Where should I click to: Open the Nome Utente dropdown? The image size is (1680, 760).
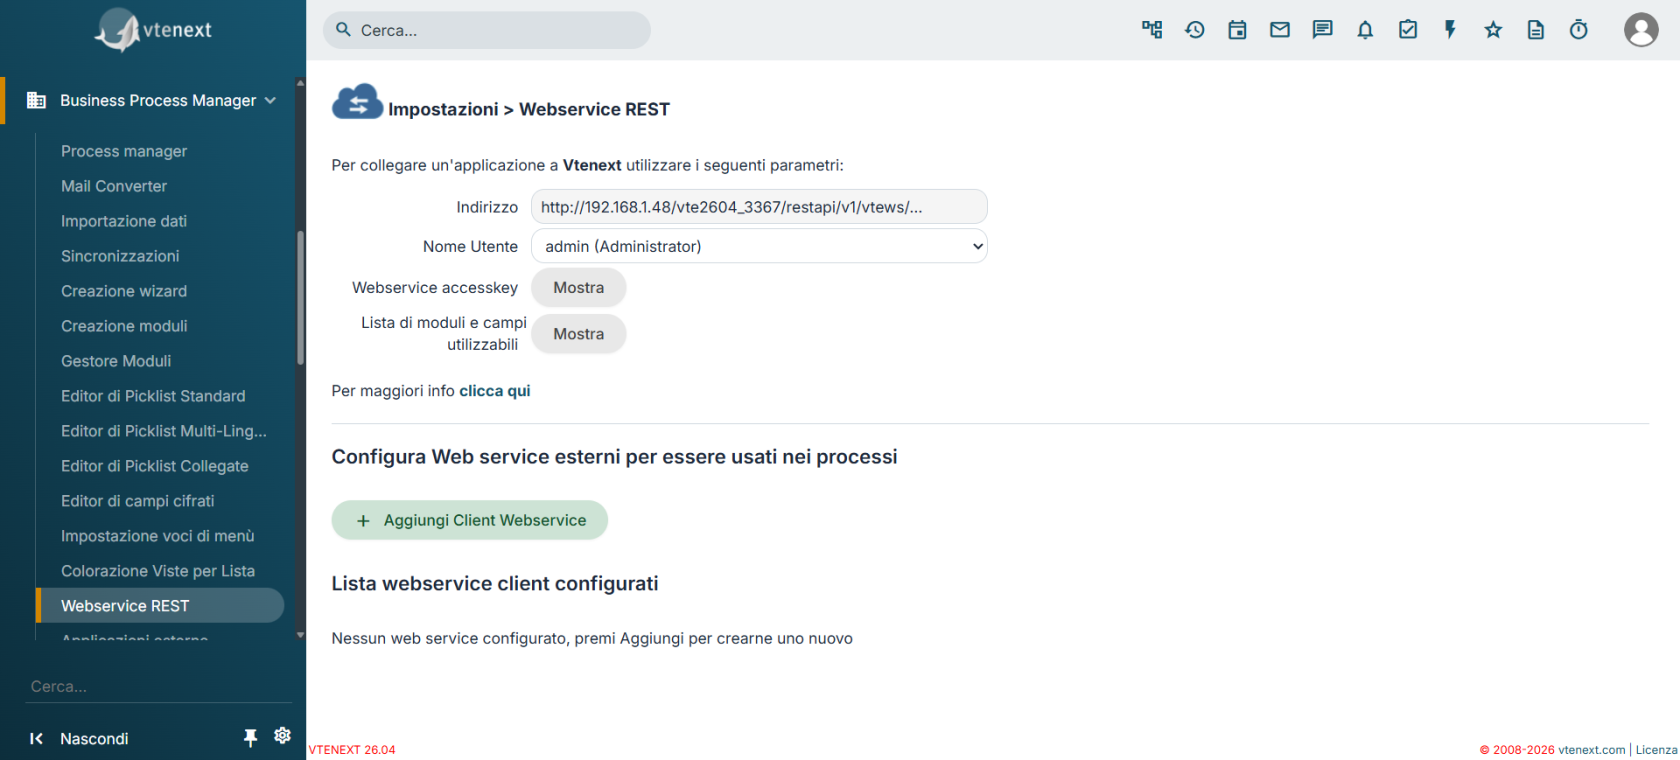click(759, 246)
